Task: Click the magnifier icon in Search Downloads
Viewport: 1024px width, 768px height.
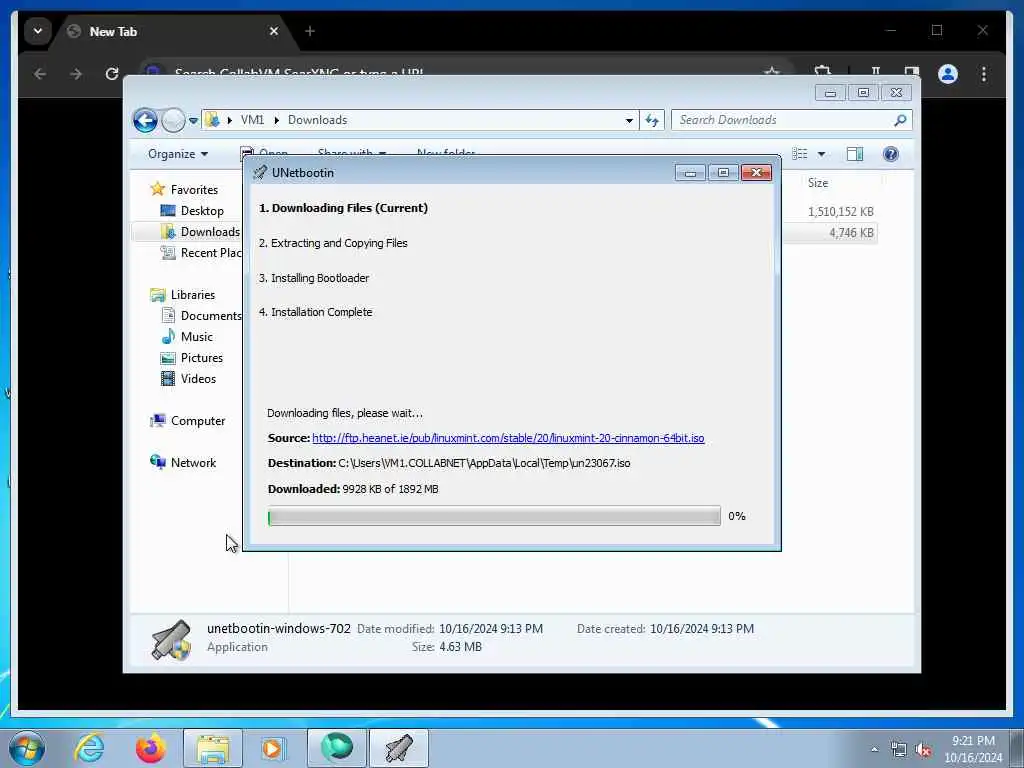Action: coord(900,120)
